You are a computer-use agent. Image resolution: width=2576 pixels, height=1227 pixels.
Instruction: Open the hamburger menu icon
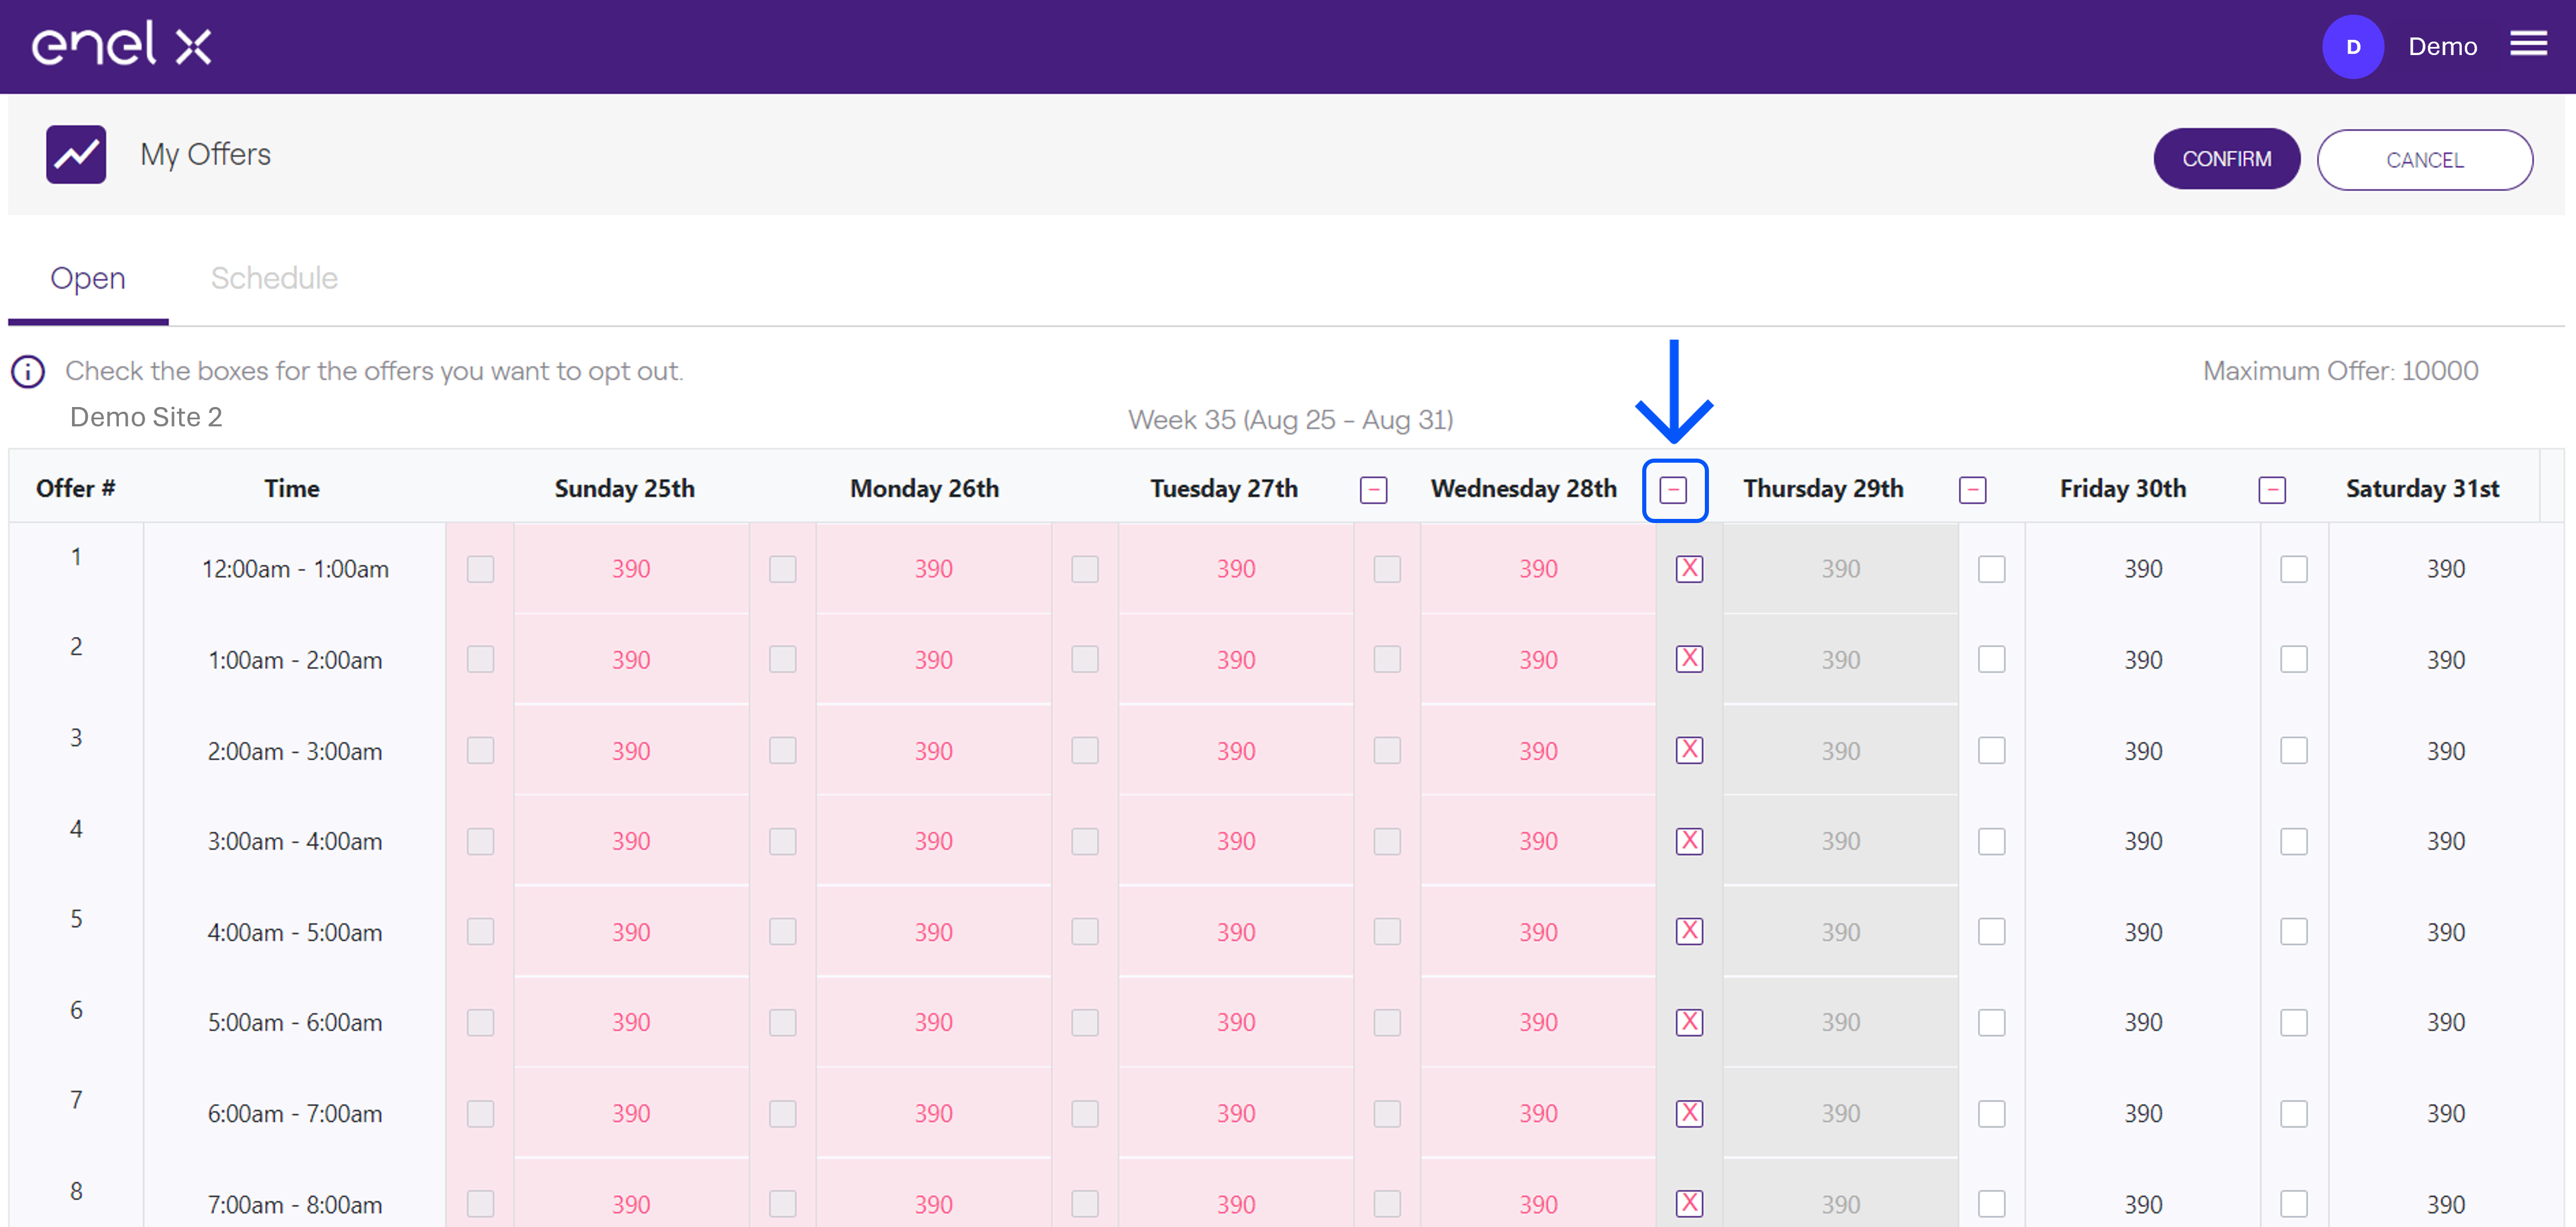pyautogui.click(x=2528, y=43)
